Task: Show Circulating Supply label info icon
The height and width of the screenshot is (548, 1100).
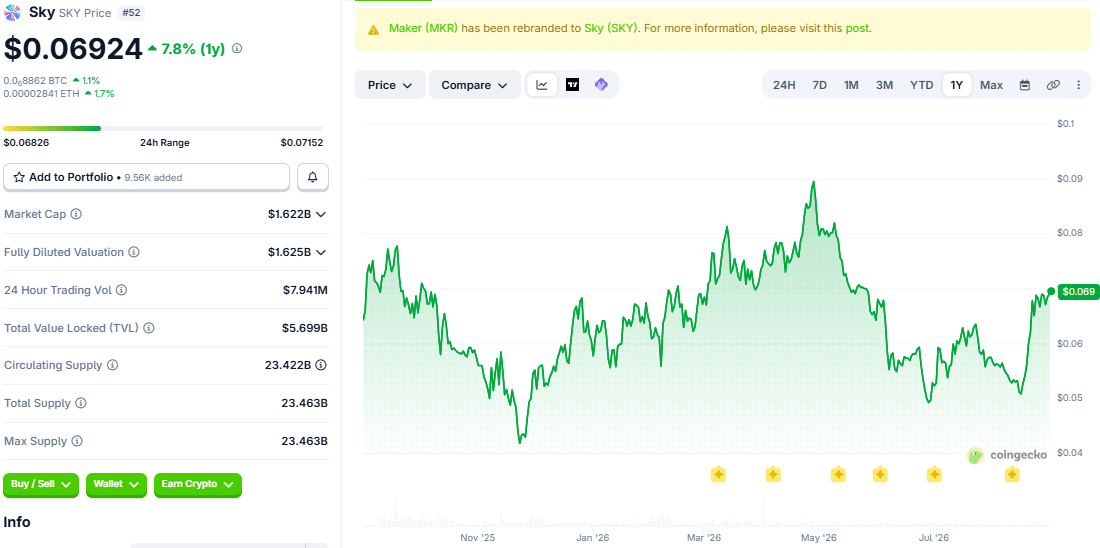Action: 112,366
